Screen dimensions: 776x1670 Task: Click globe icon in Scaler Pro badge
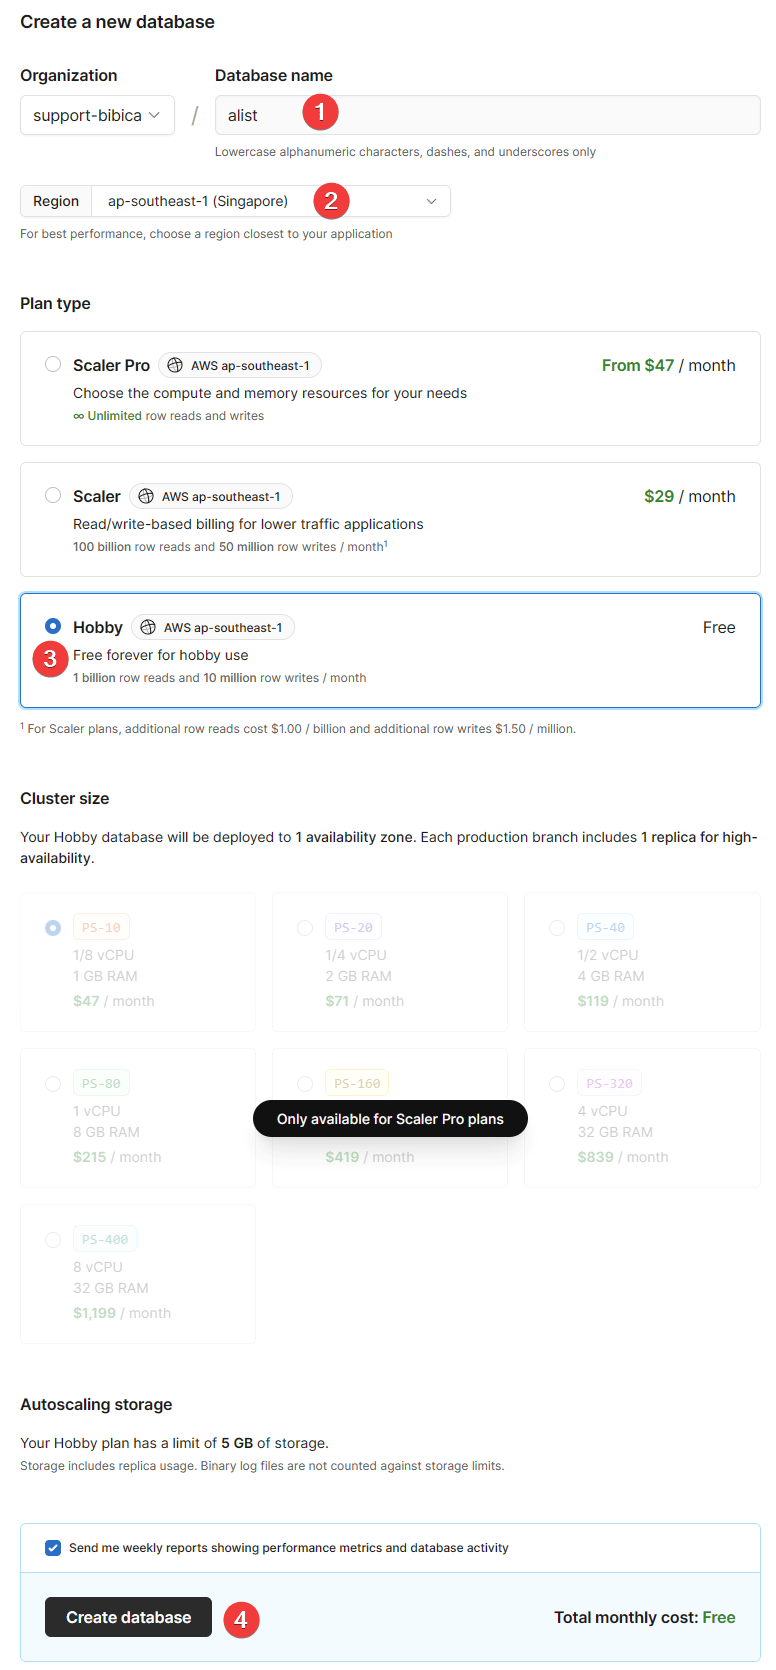tap(175, 365)
